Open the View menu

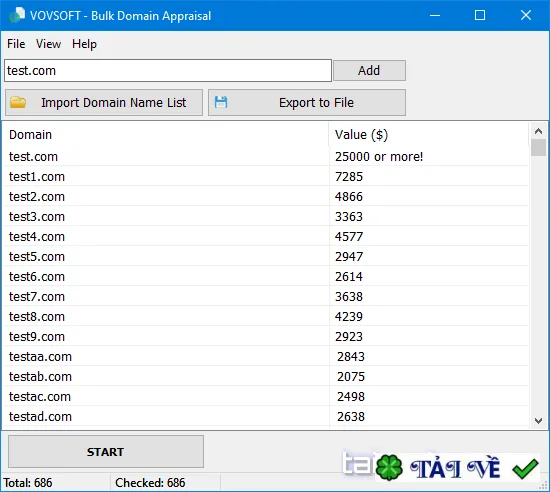[48, 44]
